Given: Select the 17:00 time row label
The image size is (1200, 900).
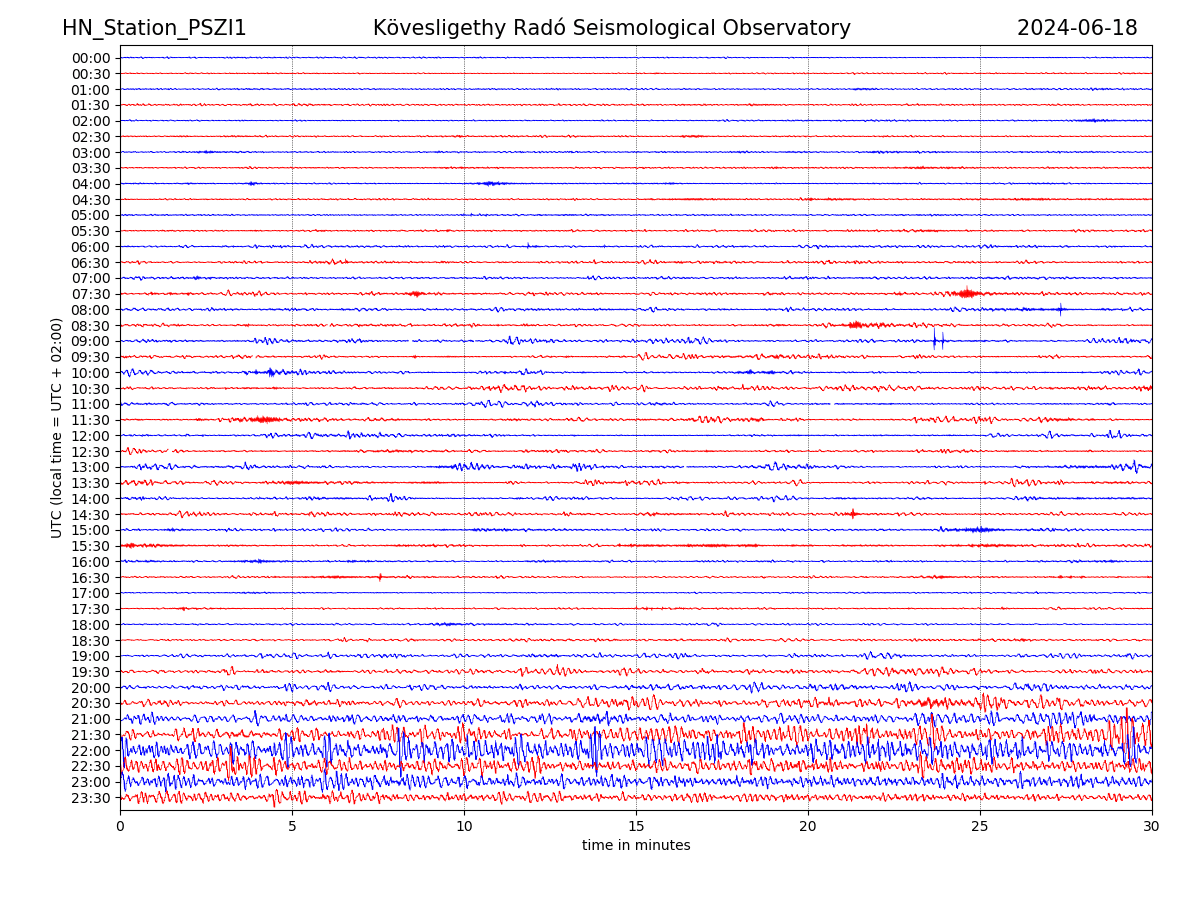Looking at the screenshot, I should click(90, 593).
